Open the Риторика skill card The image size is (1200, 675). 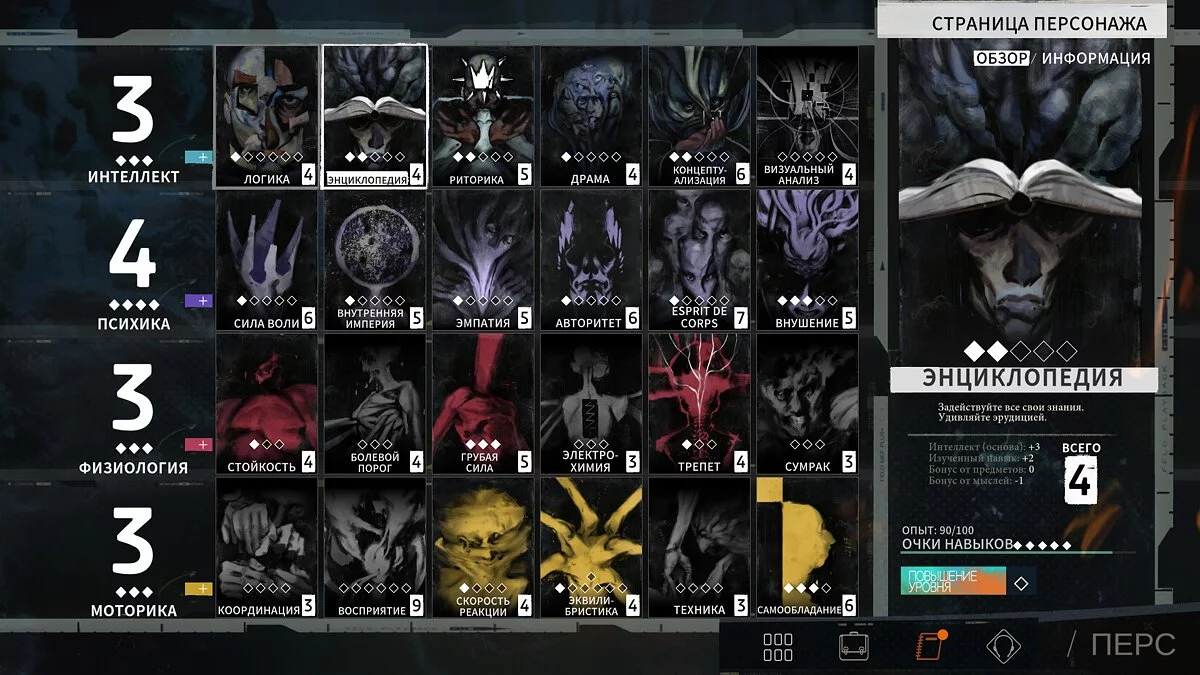483,116
